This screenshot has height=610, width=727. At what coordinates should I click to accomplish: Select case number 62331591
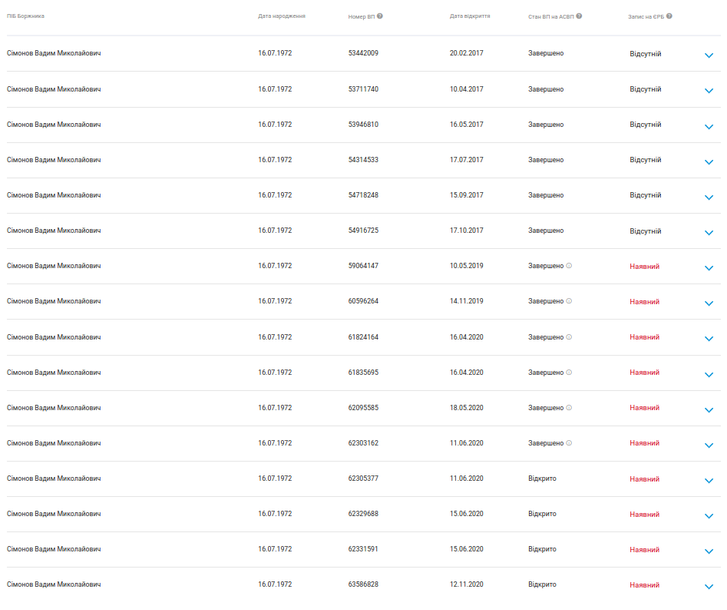tap(363, 549)
